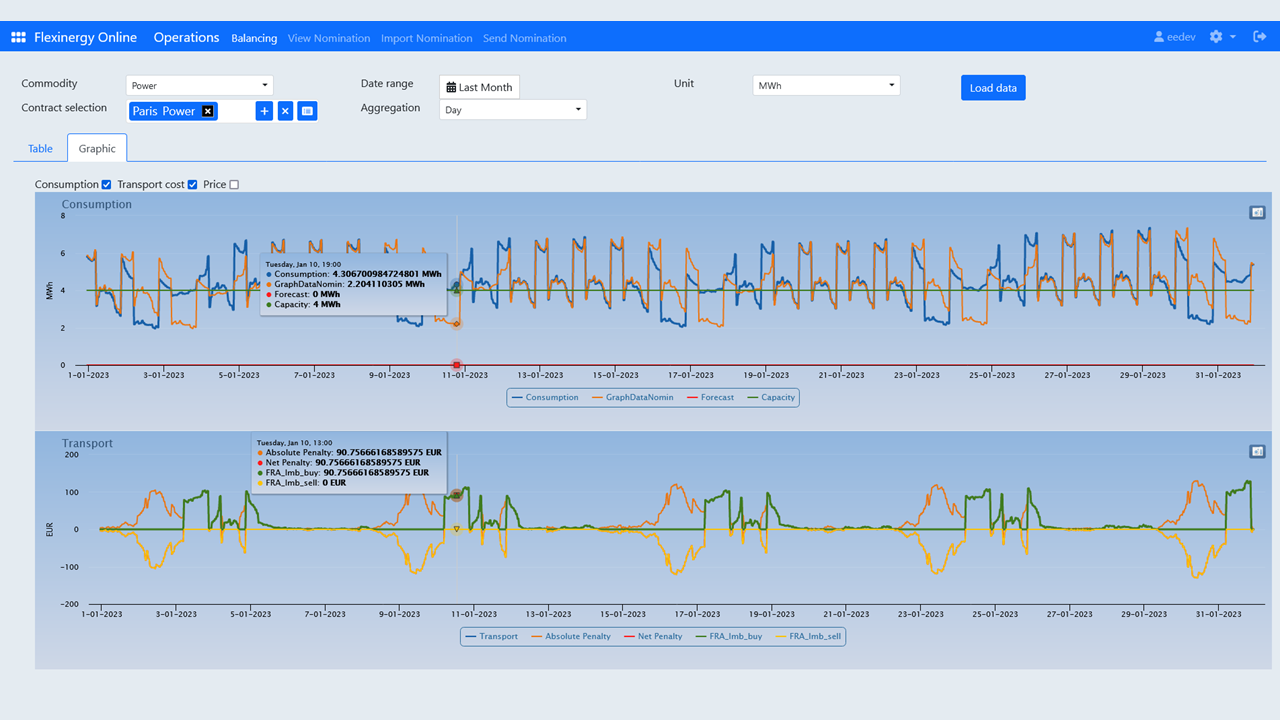Click the logout icon in header
This screenshot has width=1280, height=720.
point(1259,37)
